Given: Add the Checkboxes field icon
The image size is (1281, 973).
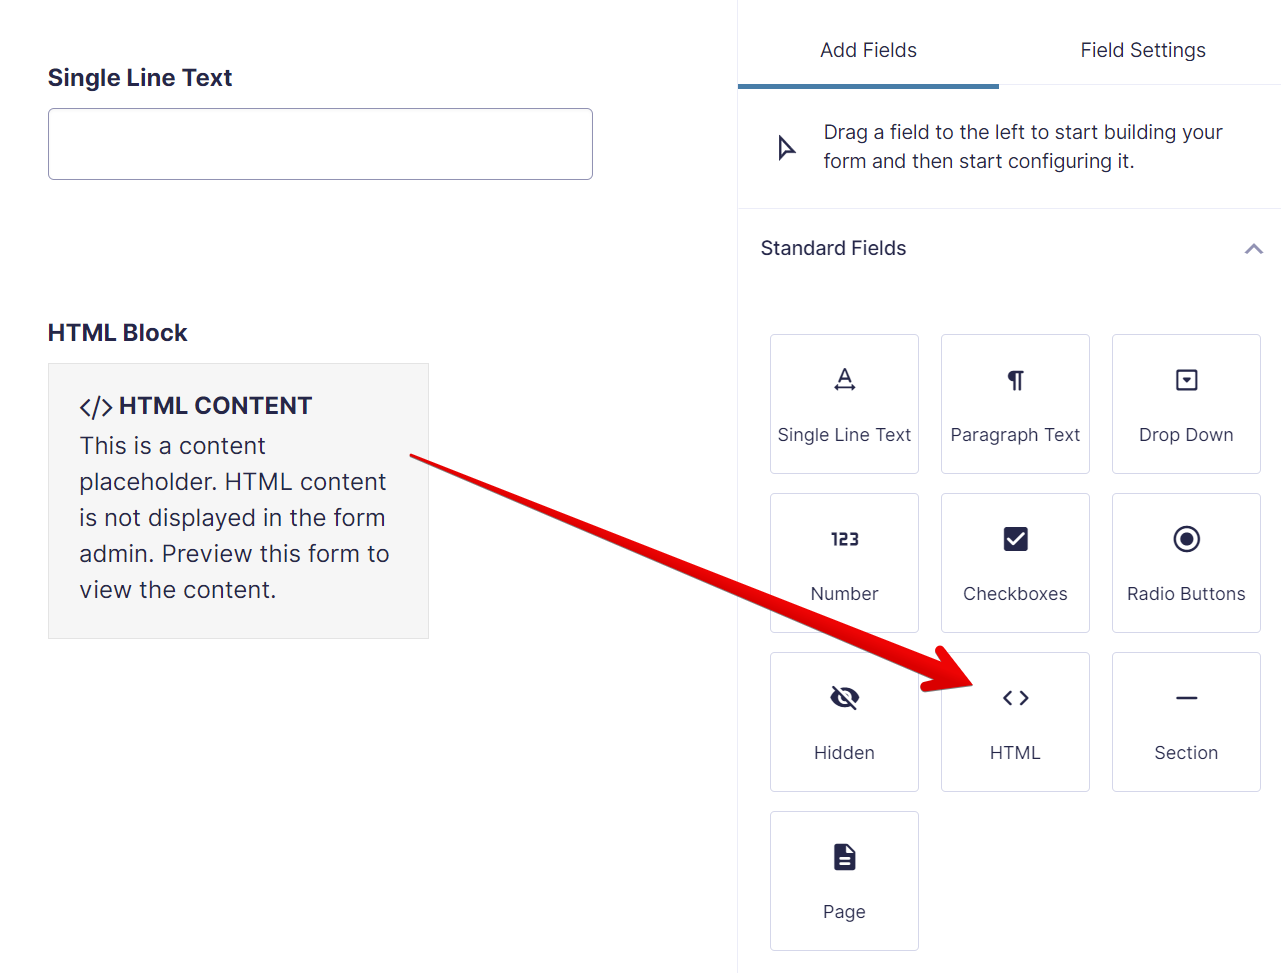Looking at the screenshot, I should click(1015, 539).
